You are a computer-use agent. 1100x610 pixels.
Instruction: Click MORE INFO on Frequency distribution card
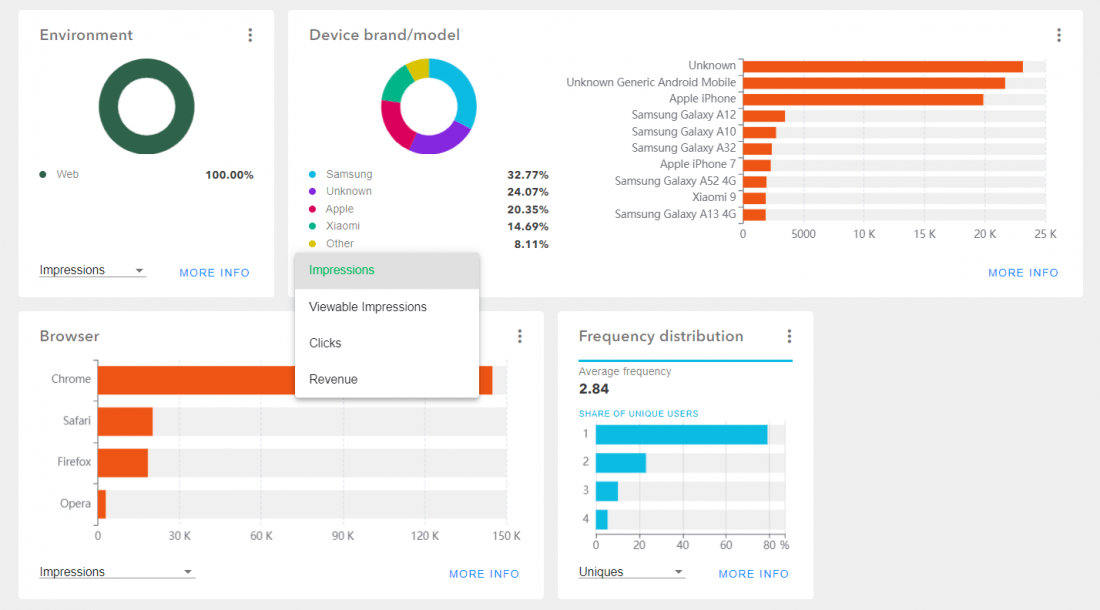pyautogui.click(x=753, y=573)
